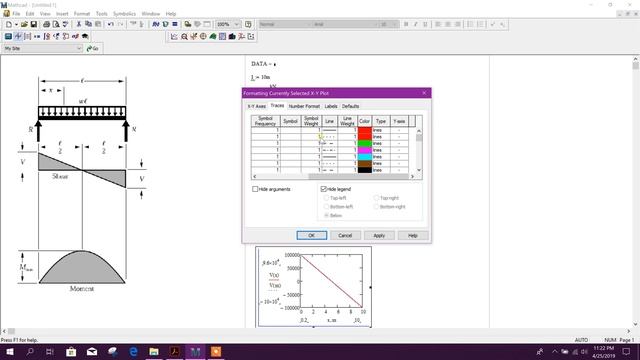Click the magenta trace color swatch

click(x=364, y=150)
